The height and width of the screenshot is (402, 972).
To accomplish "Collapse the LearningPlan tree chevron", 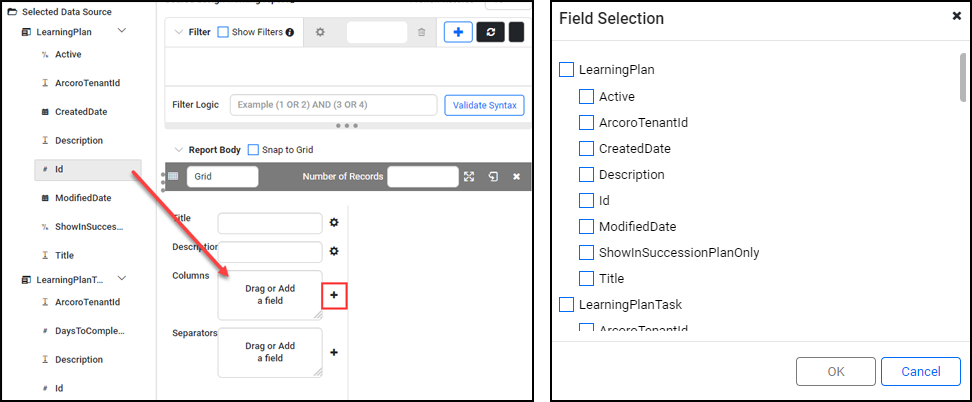I will [122, 31].
